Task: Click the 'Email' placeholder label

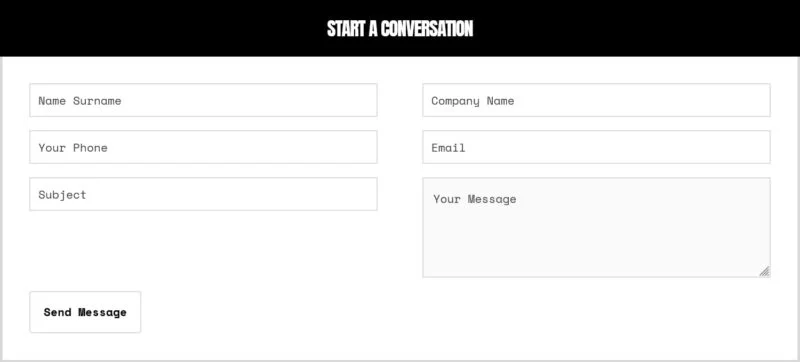Action: 448,147
